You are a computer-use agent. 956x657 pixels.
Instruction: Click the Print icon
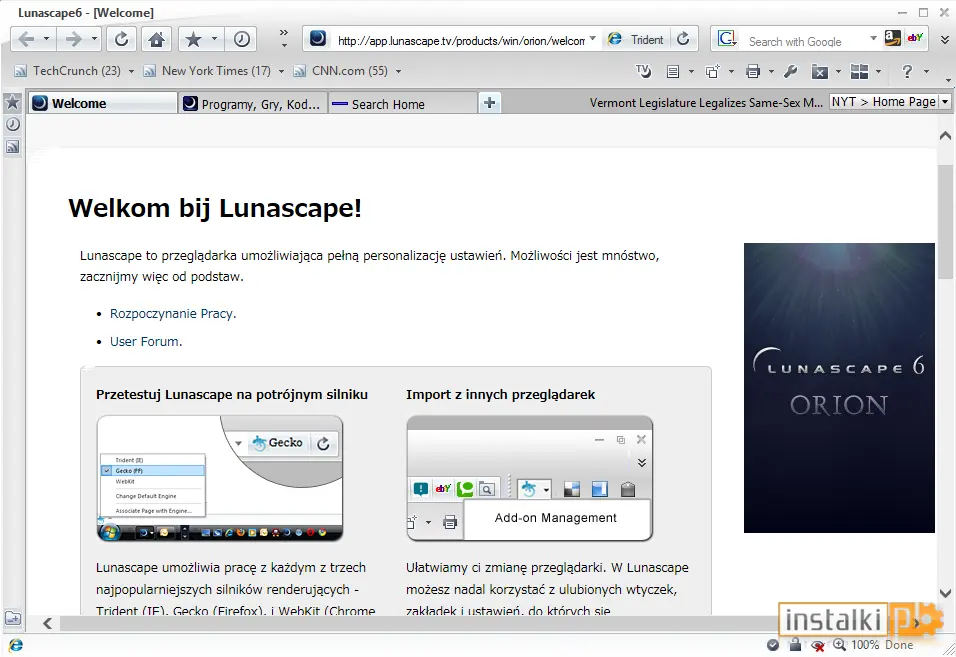[x=753, y=71]
